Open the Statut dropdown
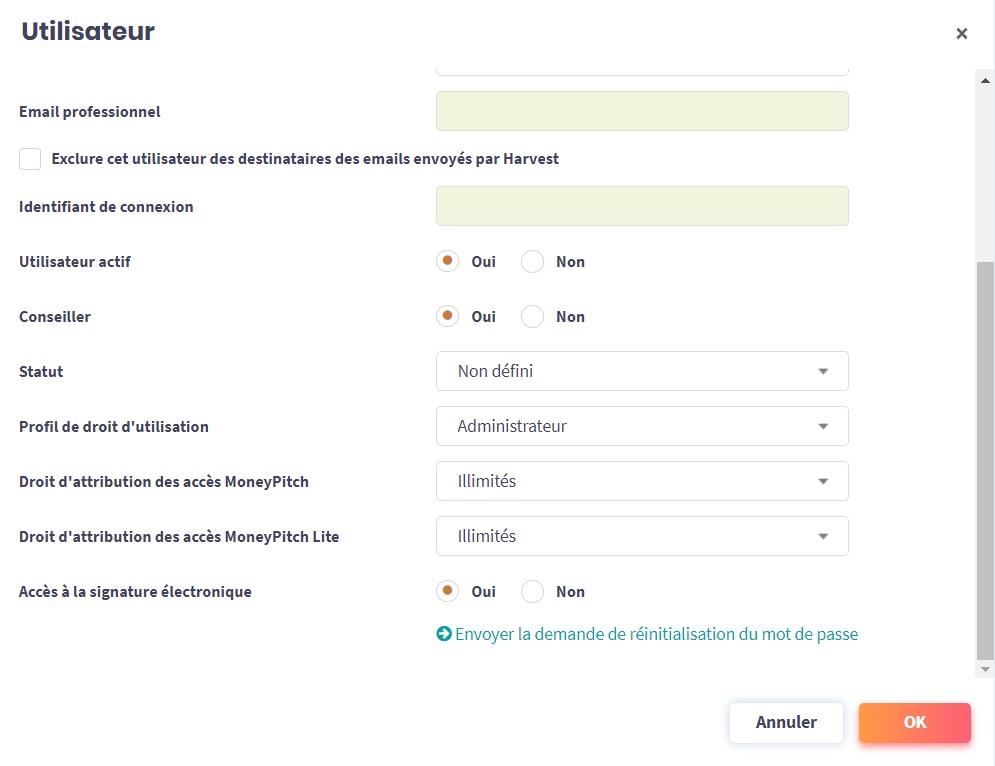This screenshot has width=995, height=766. (x=642, y=371)
